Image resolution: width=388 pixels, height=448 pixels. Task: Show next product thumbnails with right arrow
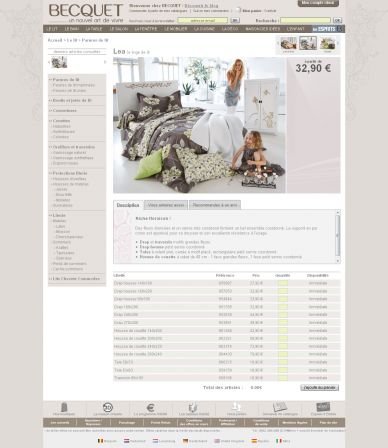pyautogui.click(x=338, y=43)
